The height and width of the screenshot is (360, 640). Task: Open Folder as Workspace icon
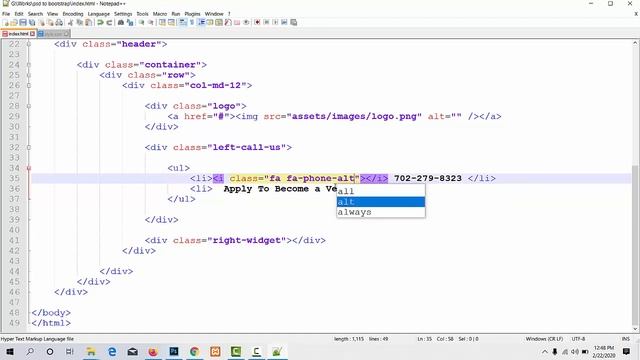pos(237,22)
